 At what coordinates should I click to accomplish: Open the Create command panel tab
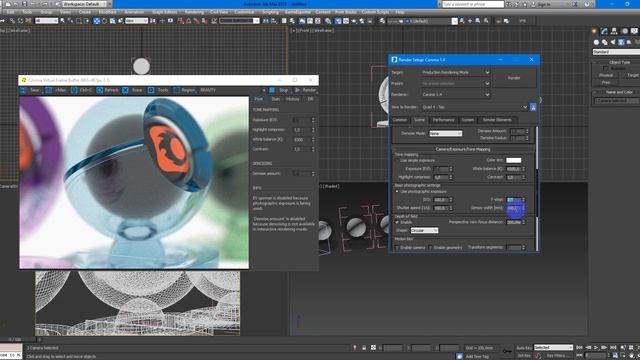594,31
